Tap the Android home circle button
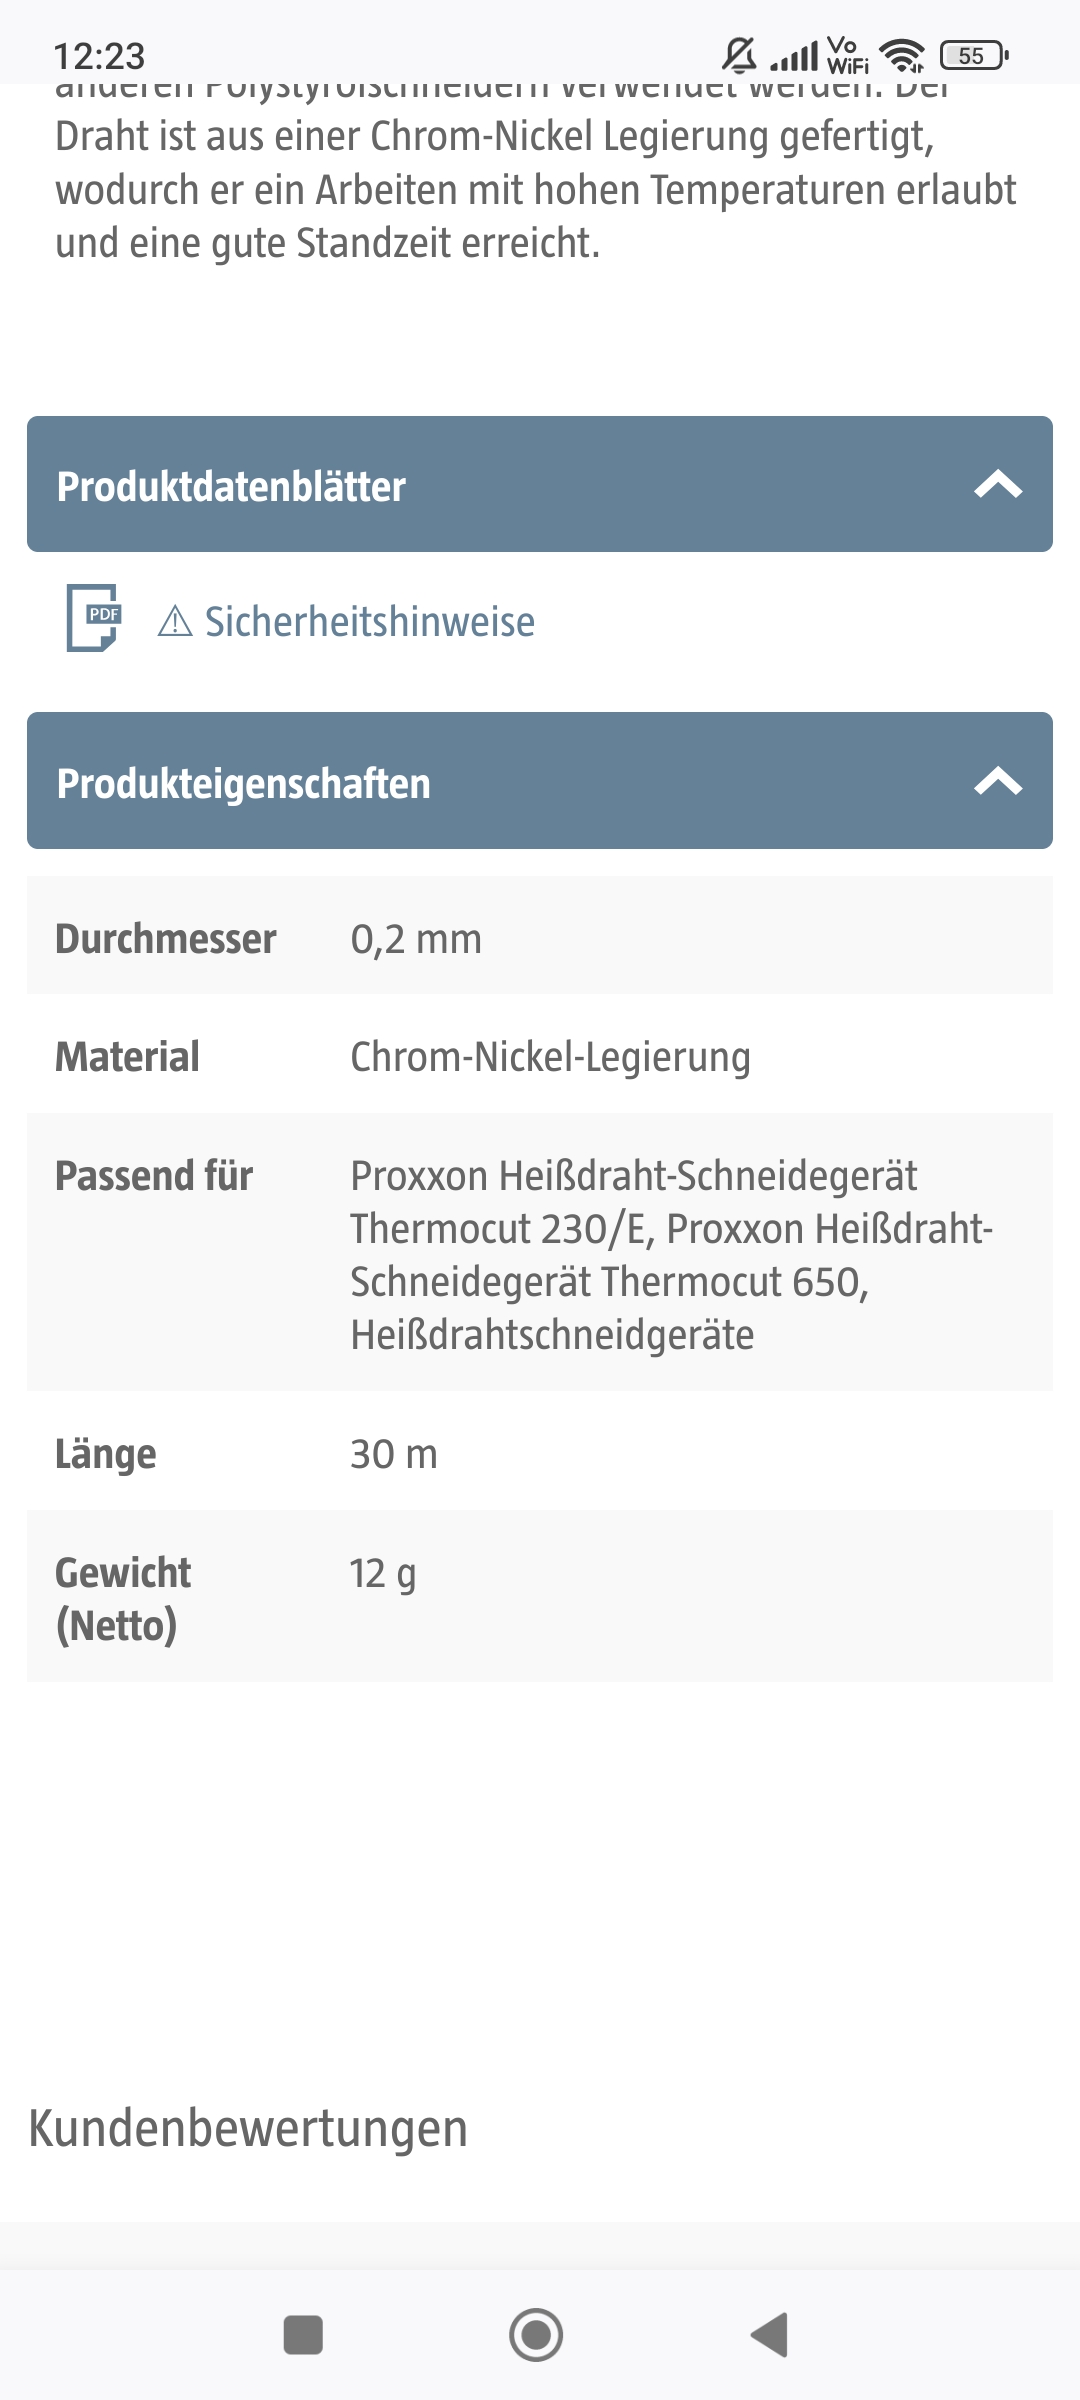1080x2400 pixels. (x=536, y=2335)
